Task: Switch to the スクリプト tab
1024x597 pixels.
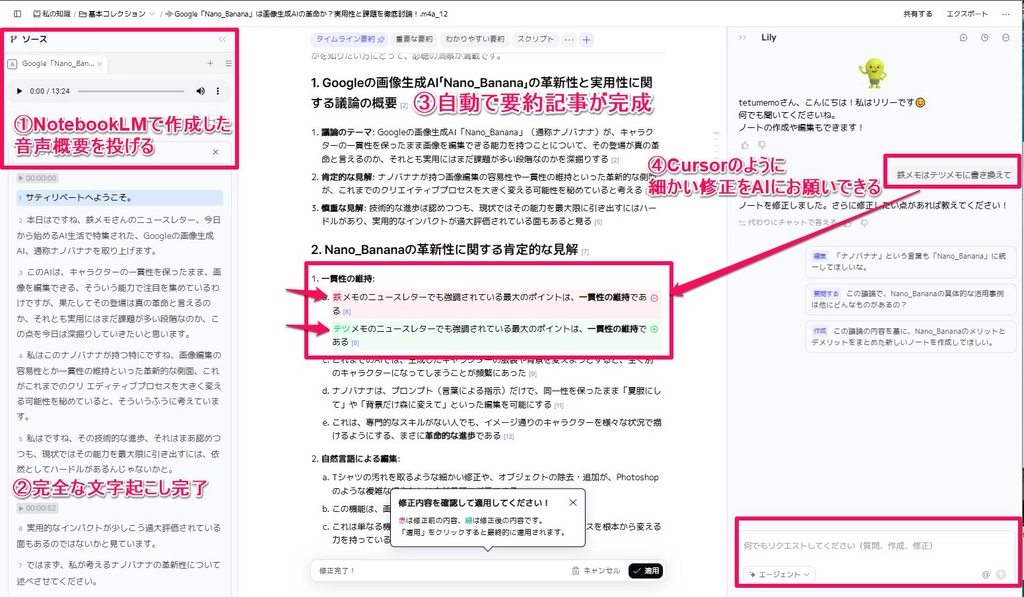Action: click(x=535, y=37)
